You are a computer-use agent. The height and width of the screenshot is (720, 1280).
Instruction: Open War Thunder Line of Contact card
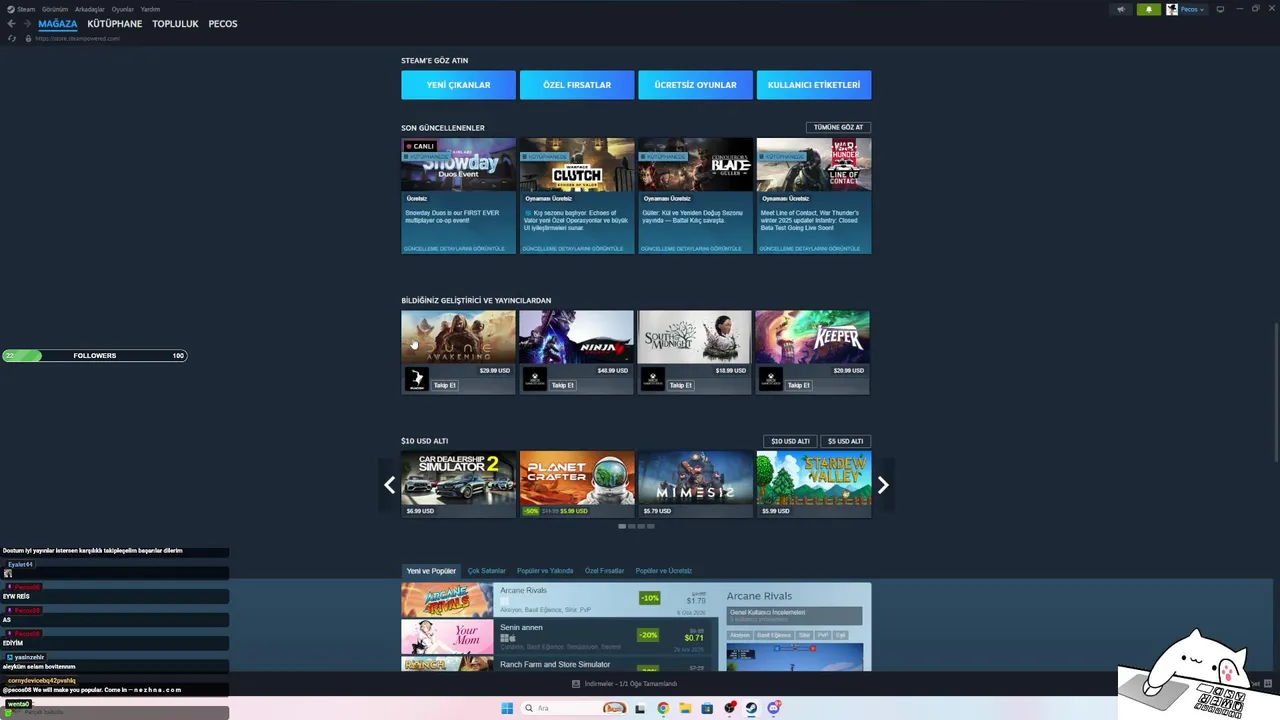pyautogui.click(x=814, y=195)
